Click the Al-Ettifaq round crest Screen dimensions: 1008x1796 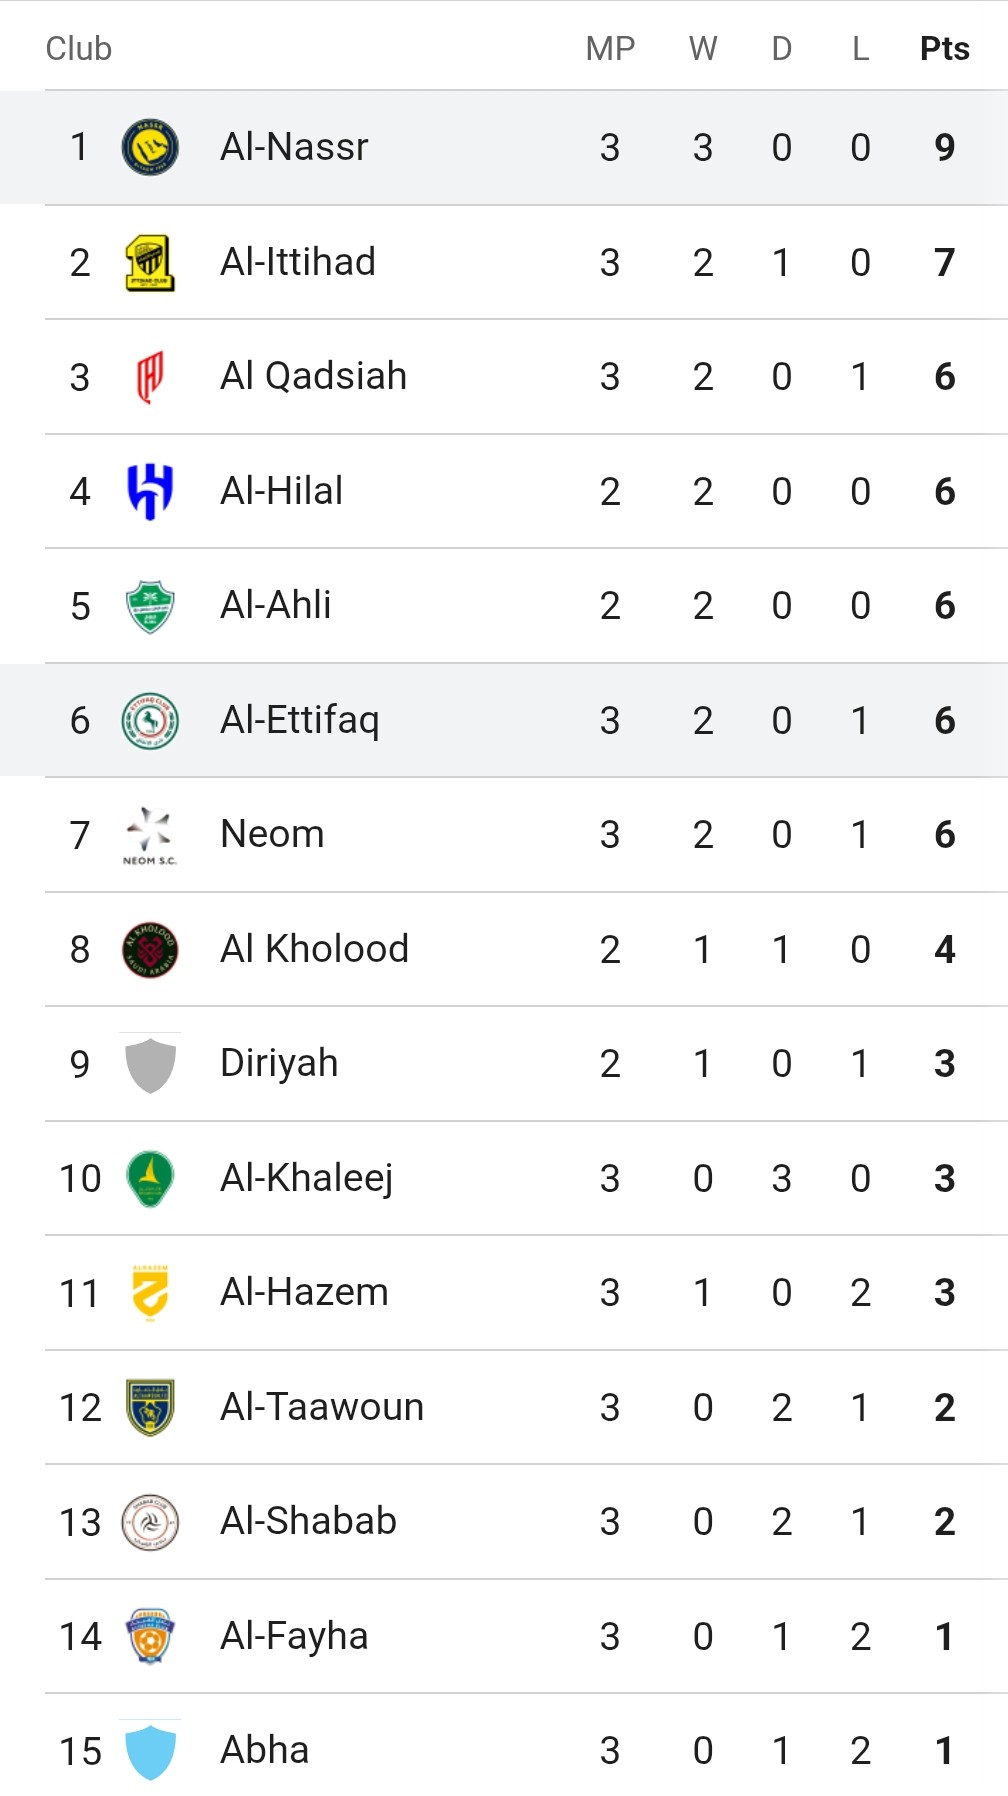coord(150,721)
